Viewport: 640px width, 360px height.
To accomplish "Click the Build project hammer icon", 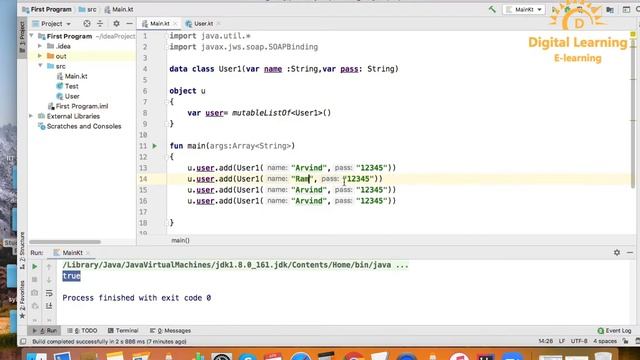I will click(x=492, y=9).
